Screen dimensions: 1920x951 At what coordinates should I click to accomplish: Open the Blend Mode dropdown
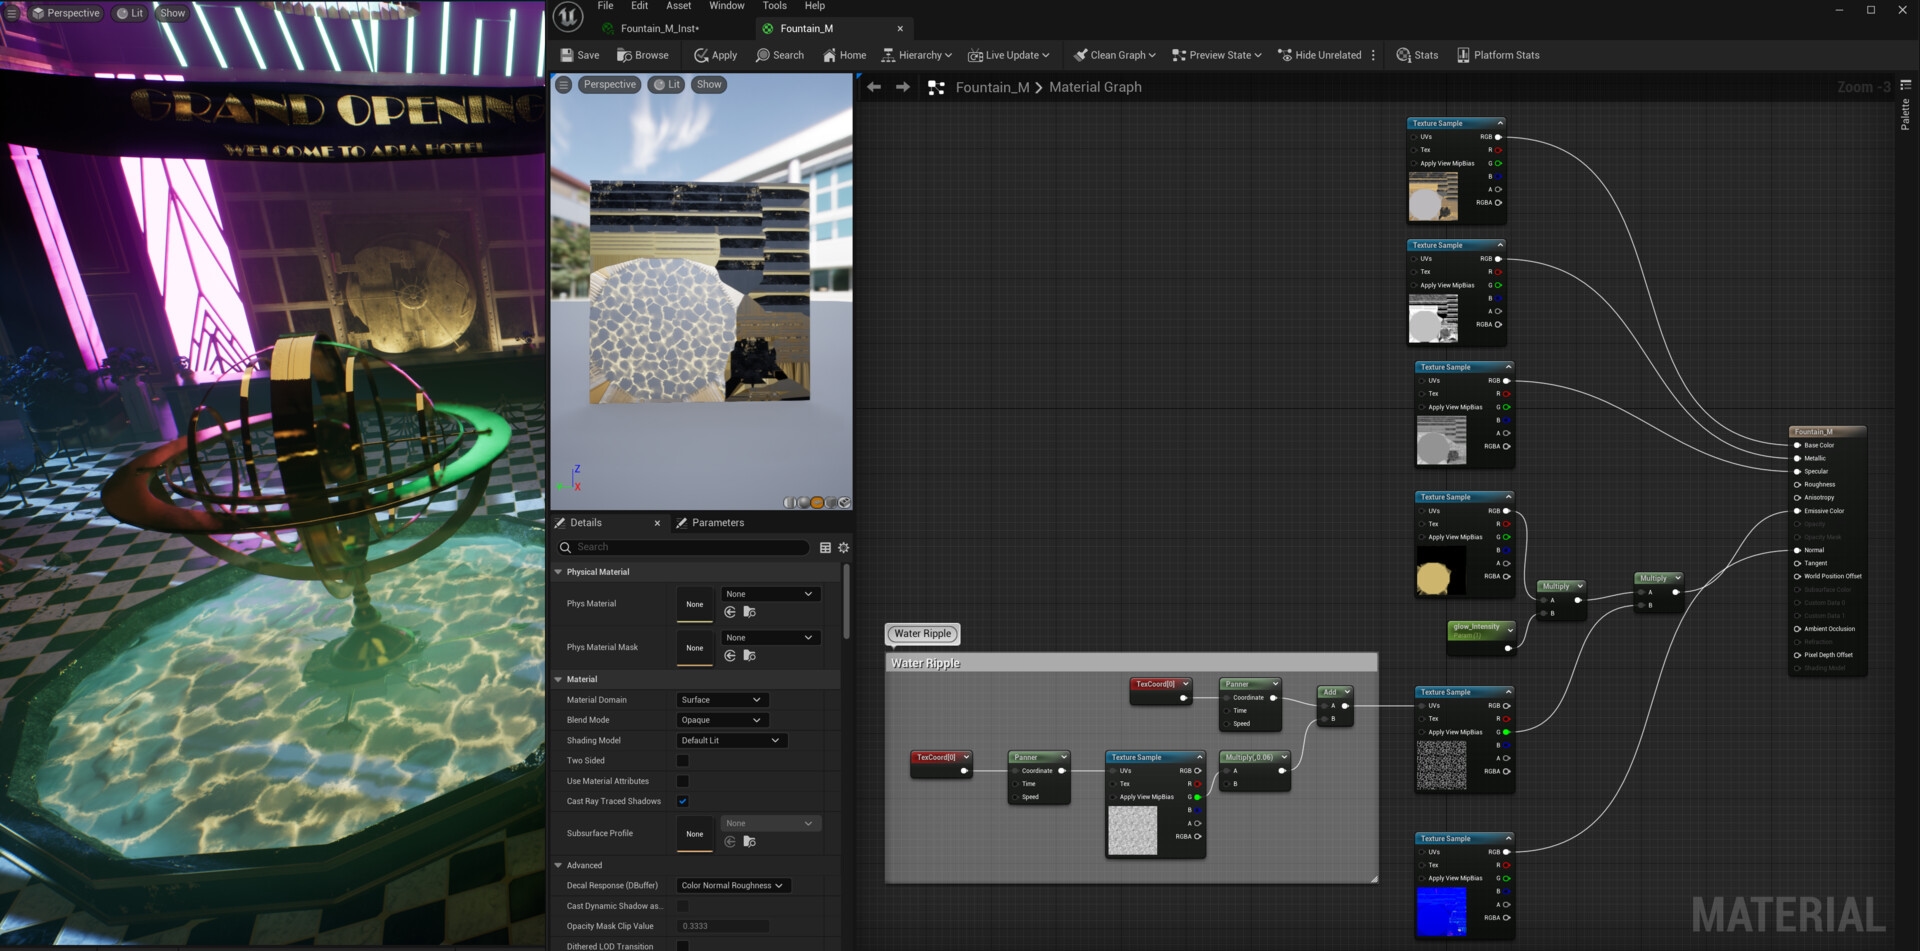[x=720, y=720]
